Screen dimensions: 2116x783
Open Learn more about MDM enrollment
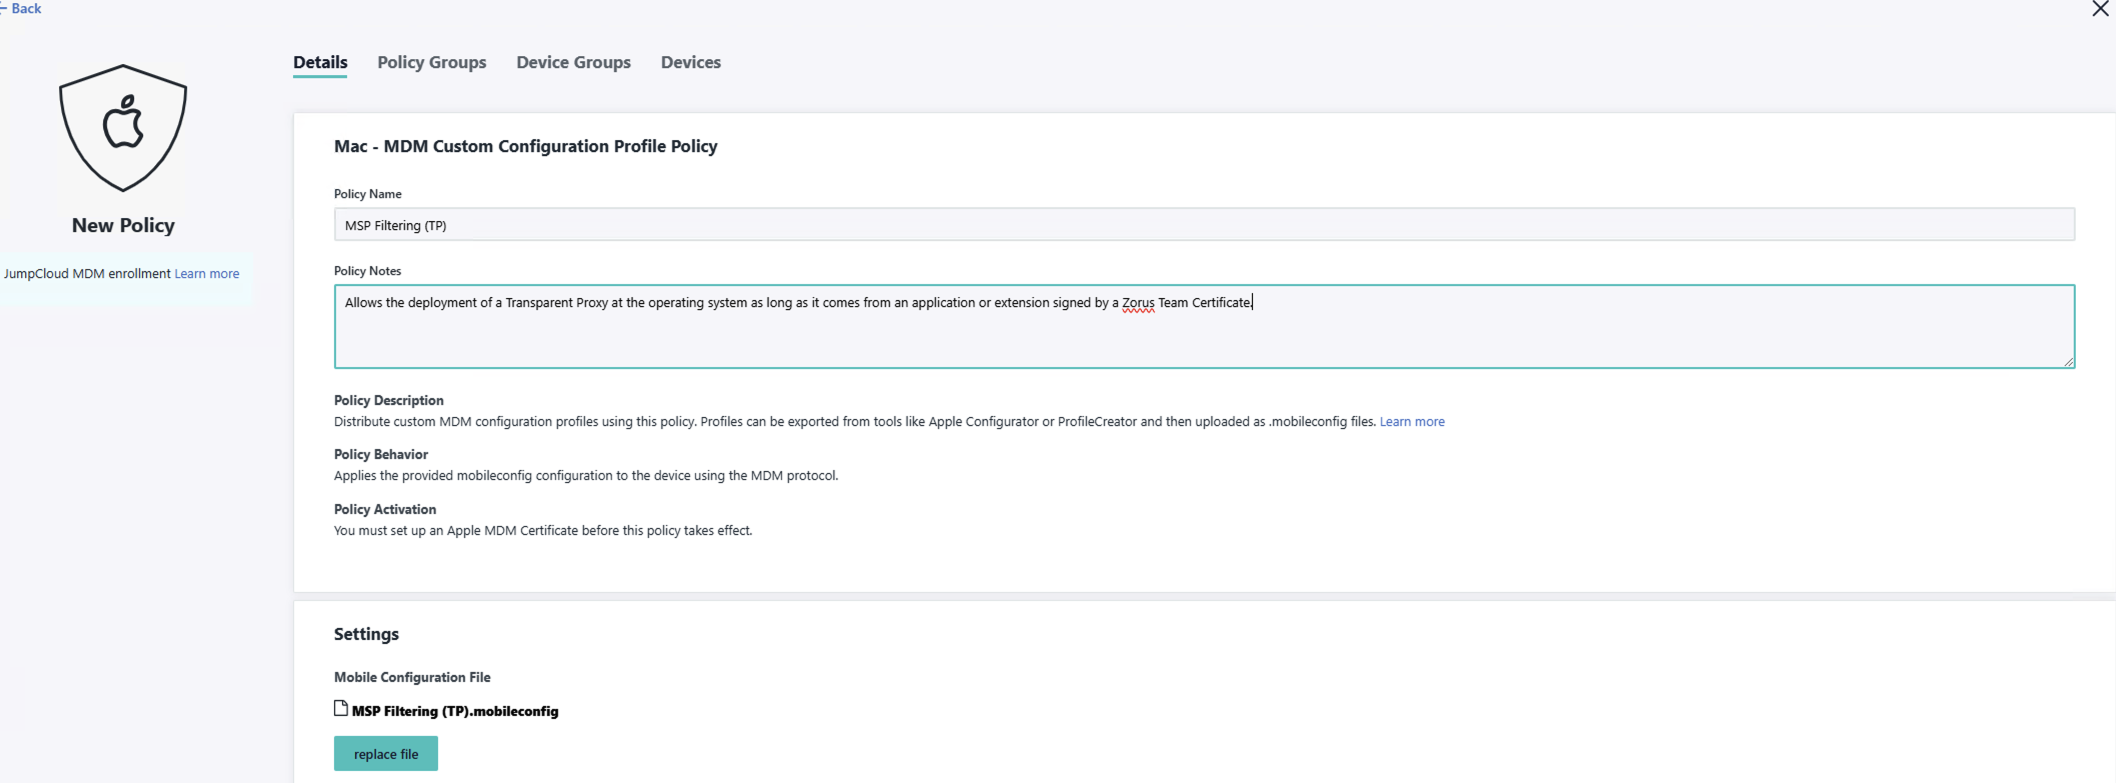point(207,273)
